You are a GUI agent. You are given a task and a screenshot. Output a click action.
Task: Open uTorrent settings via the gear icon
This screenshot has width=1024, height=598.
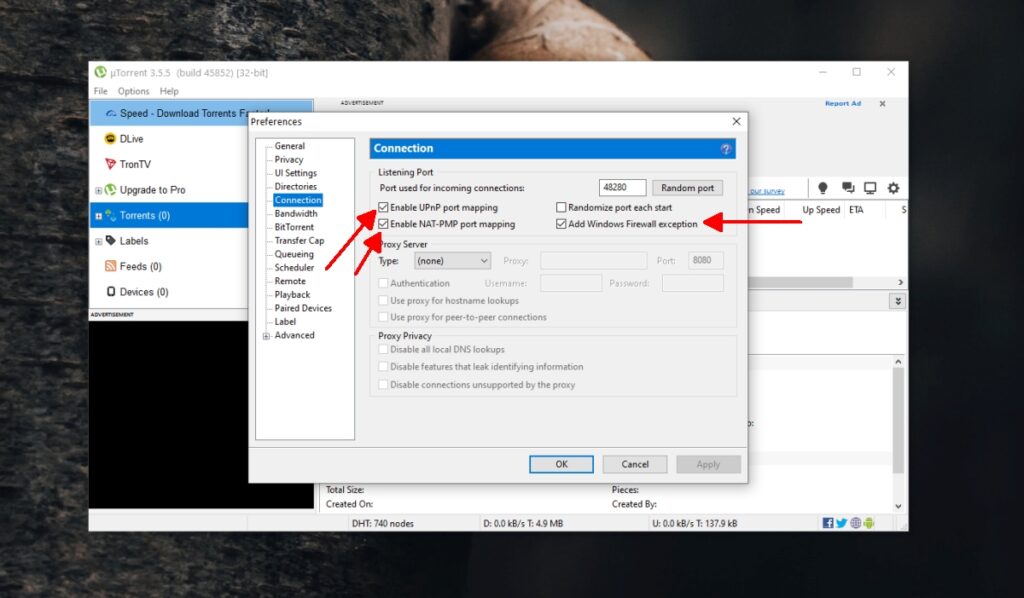[893, 188]
